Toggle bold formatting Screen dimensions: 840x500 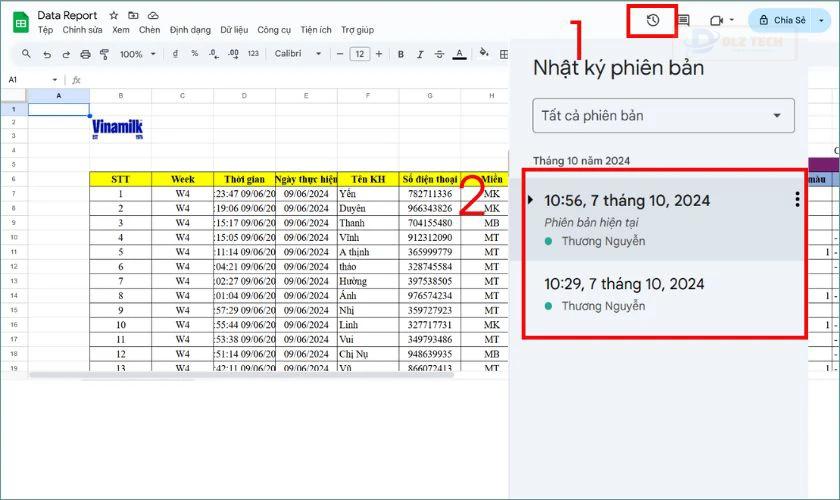[x=401, y=54]
